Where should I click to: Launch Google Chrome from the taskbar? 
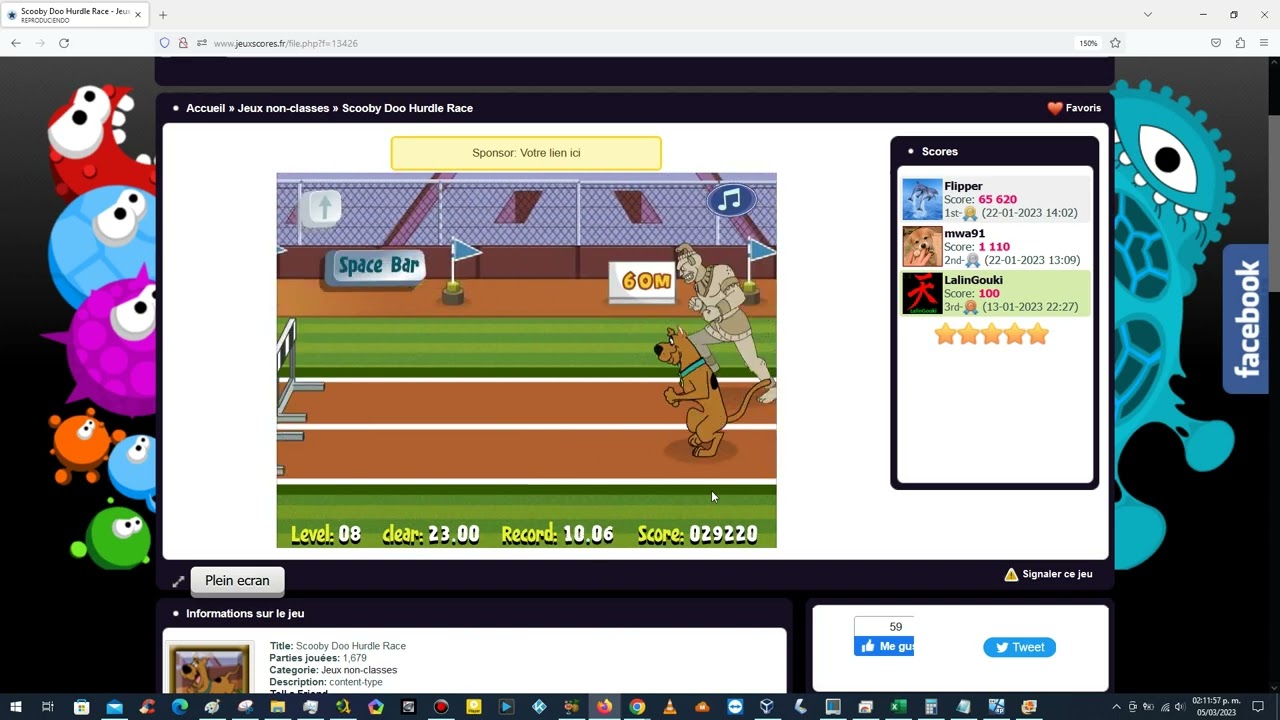pyautogui.click(x=637, y=707)
